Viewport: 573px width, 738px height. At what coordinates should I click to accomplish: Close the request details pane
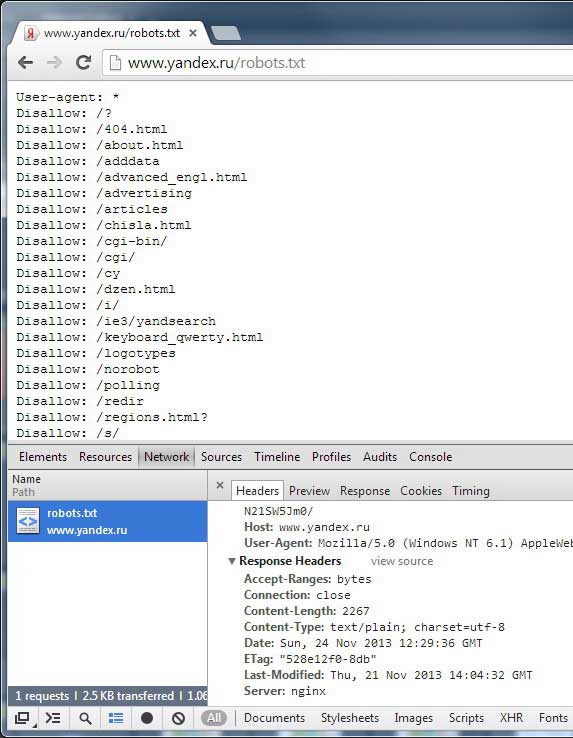220,485
